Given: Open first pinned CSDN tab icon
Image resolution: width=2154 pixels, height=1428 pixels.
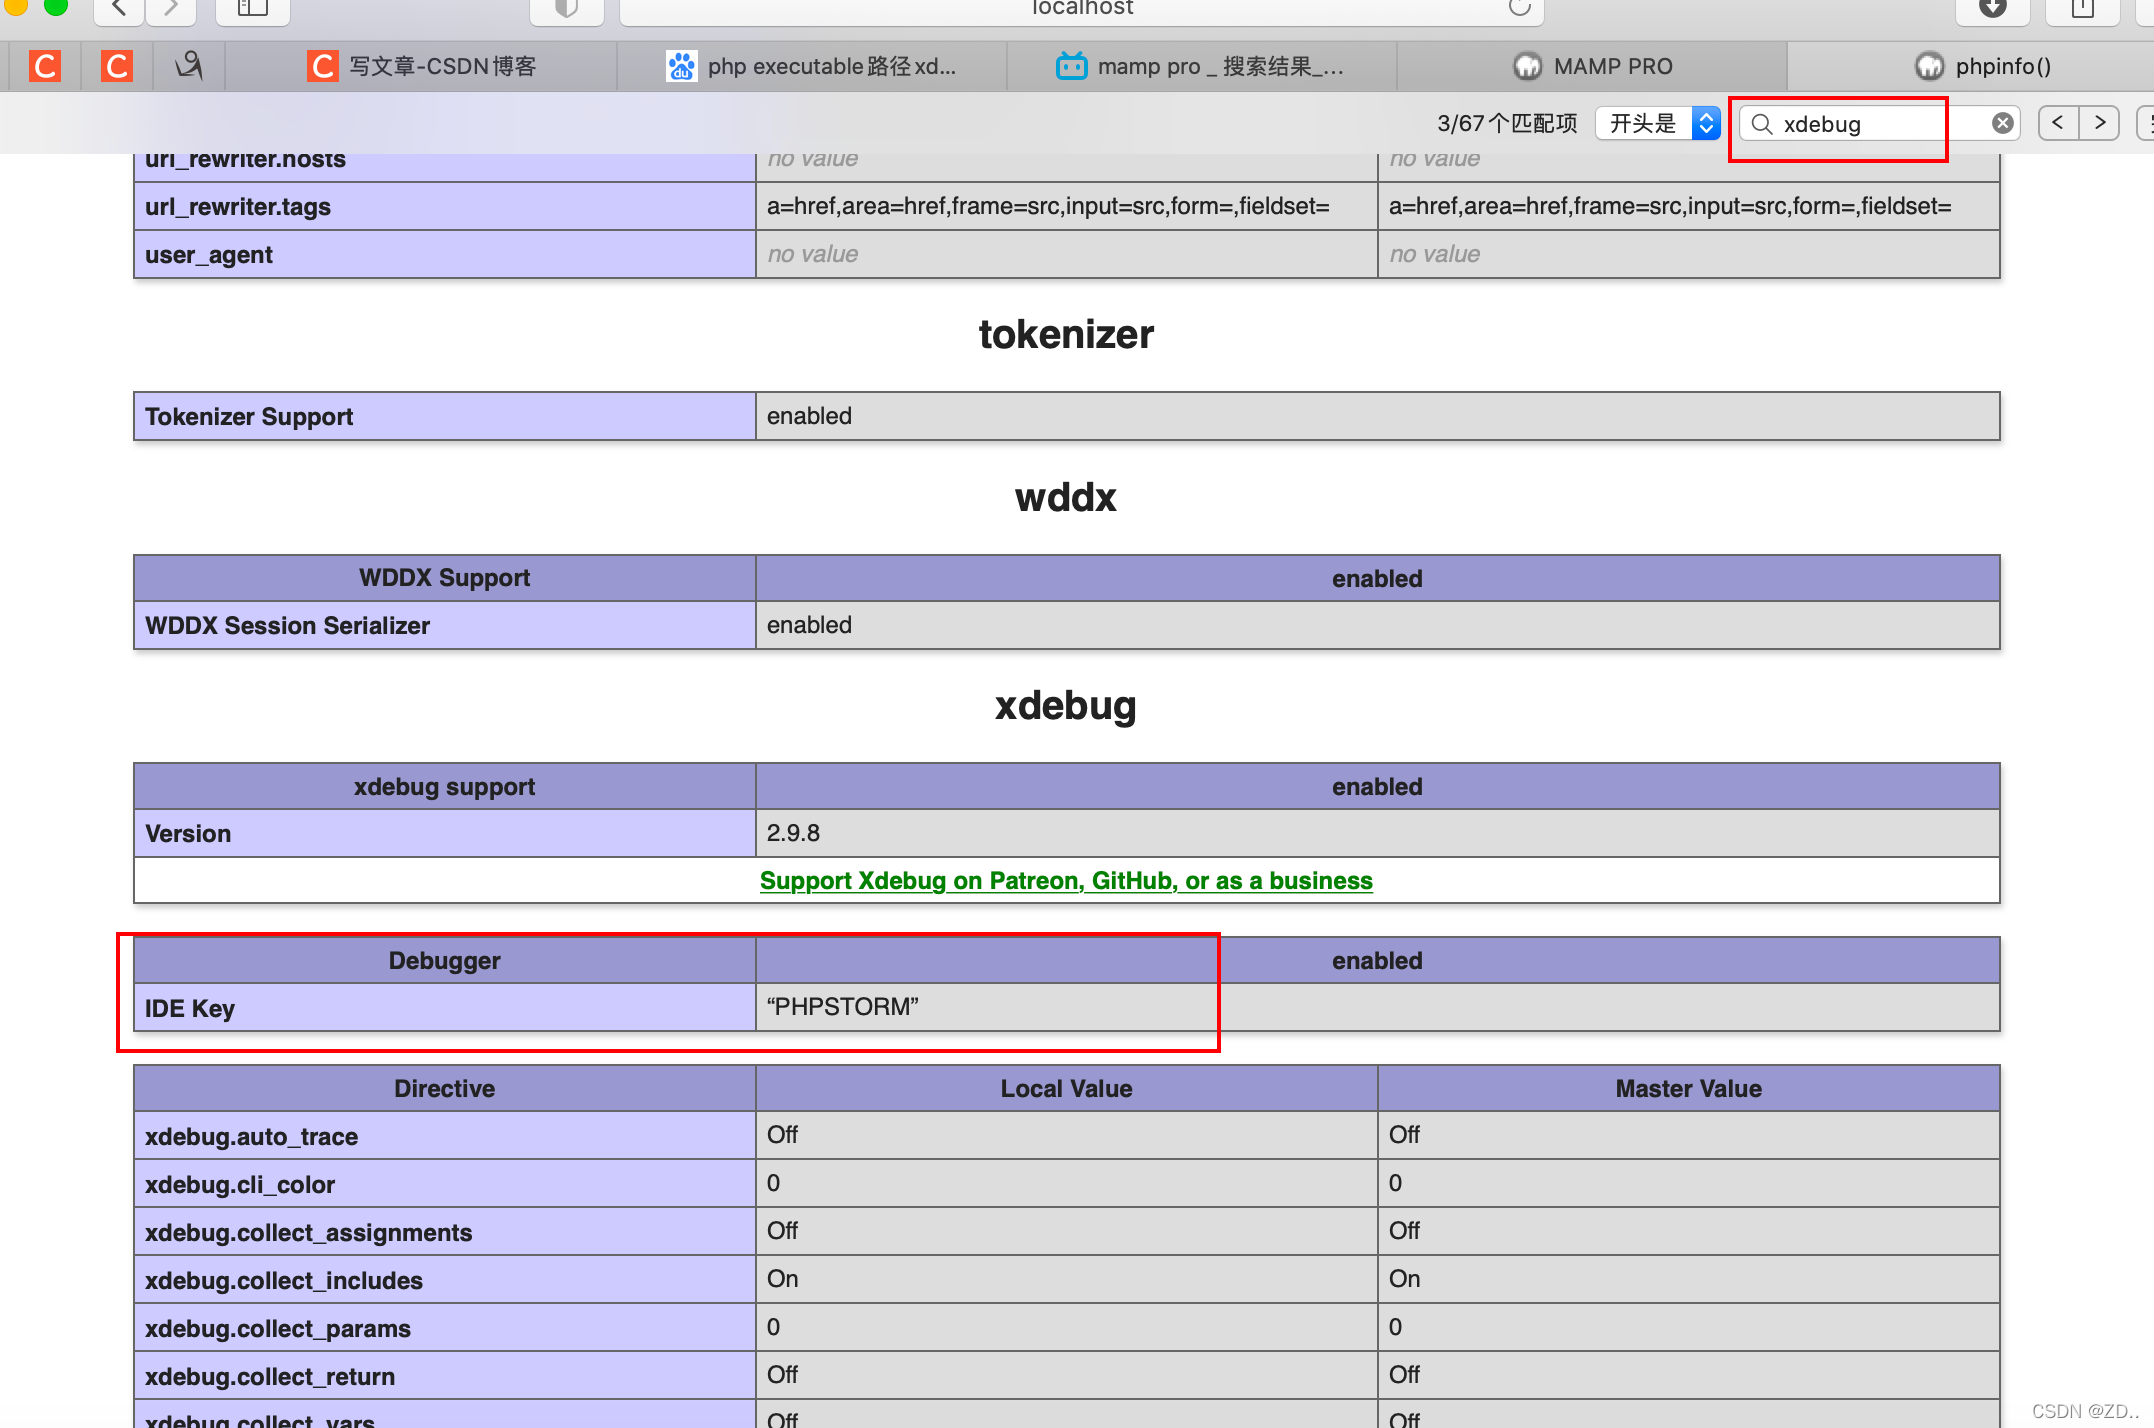Looking at the screenshot, I should [x=45, y=66].
